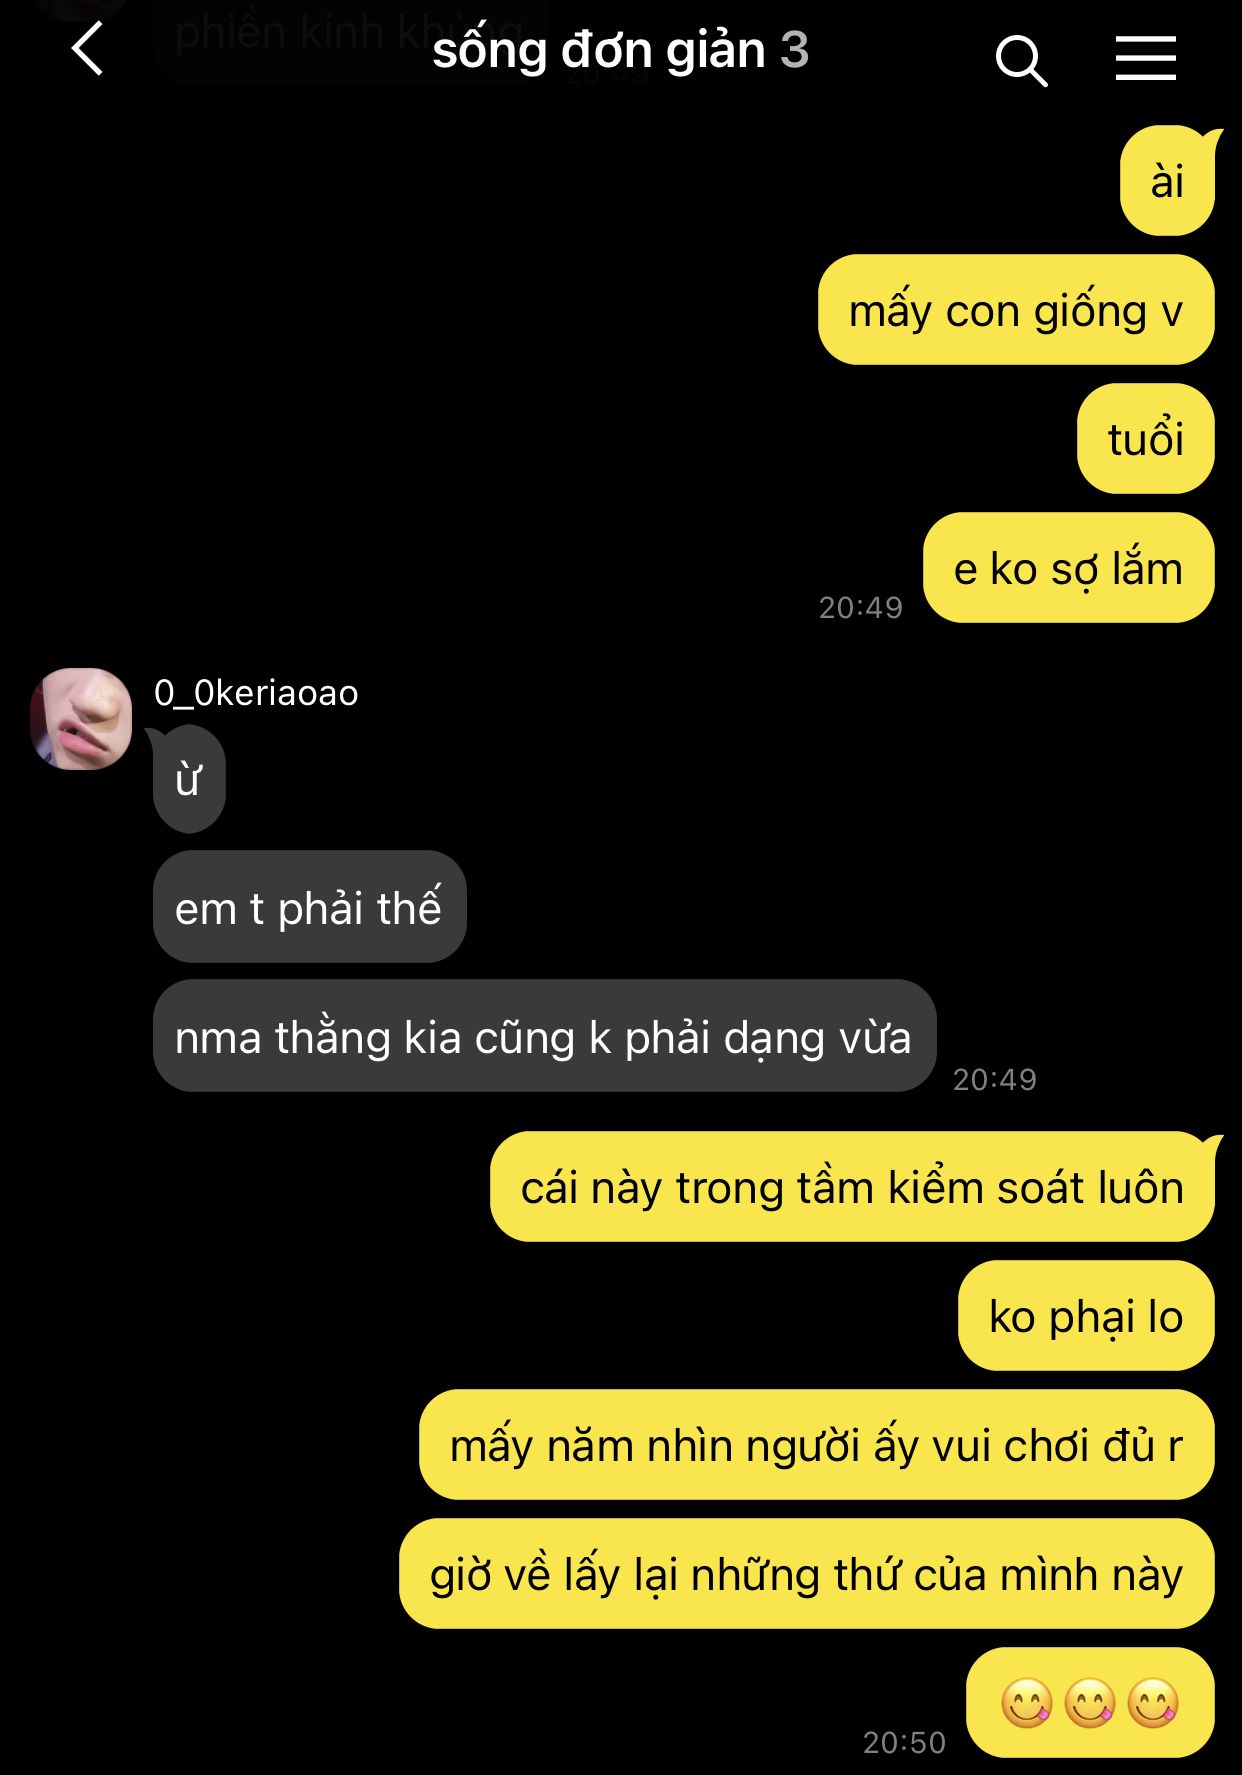Tap the back arrow icon
1242x1775 pixels.
pos(88,49)
